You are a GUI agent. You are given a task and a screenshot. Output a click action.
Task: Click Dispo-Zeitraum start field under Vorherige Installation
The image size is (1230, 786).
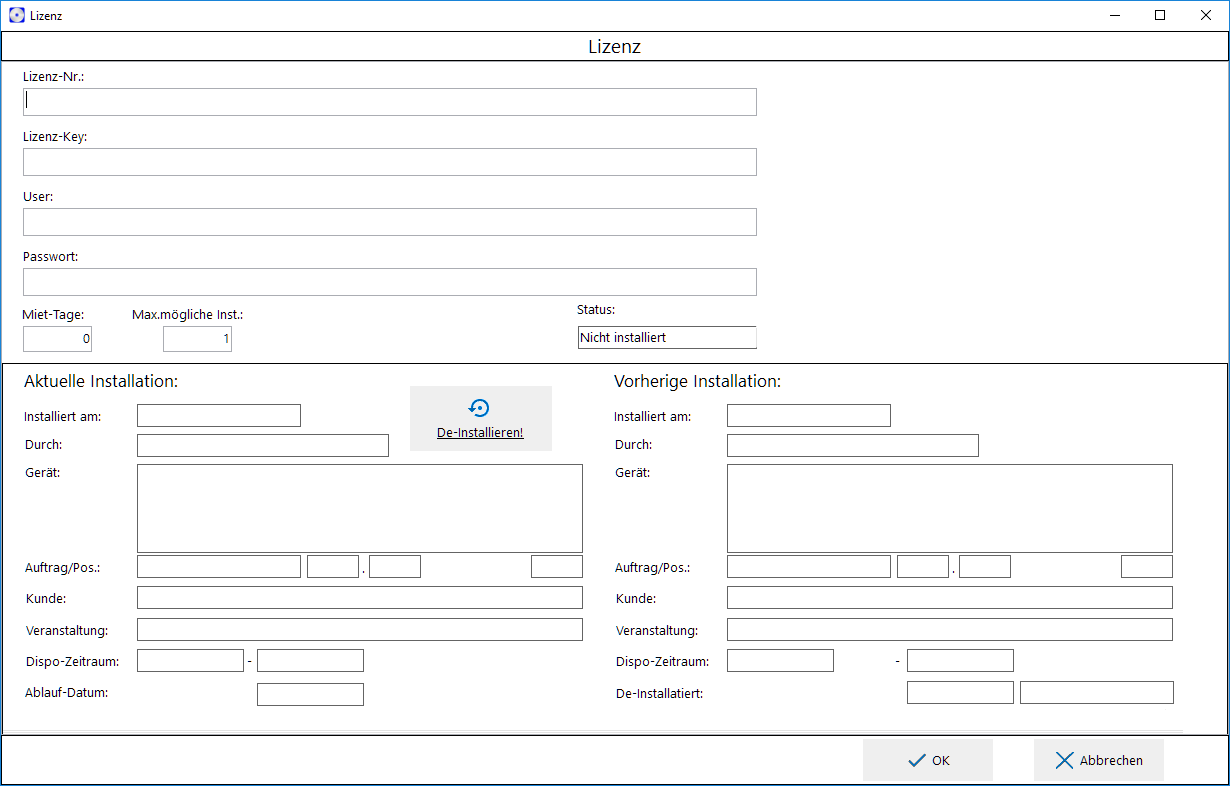pos(780,660)
